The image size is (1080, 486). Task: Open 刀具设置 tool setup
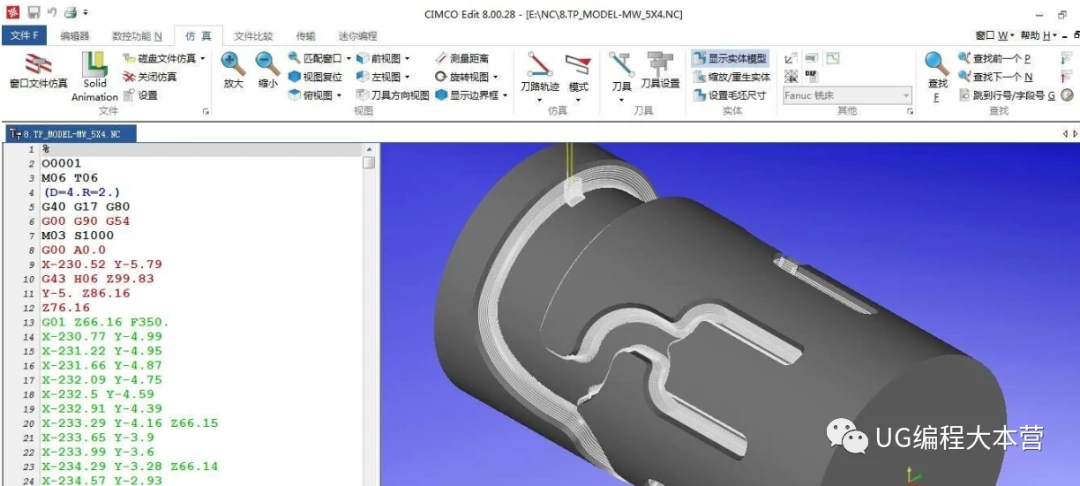pyautogui.click(x=660, y=72)
